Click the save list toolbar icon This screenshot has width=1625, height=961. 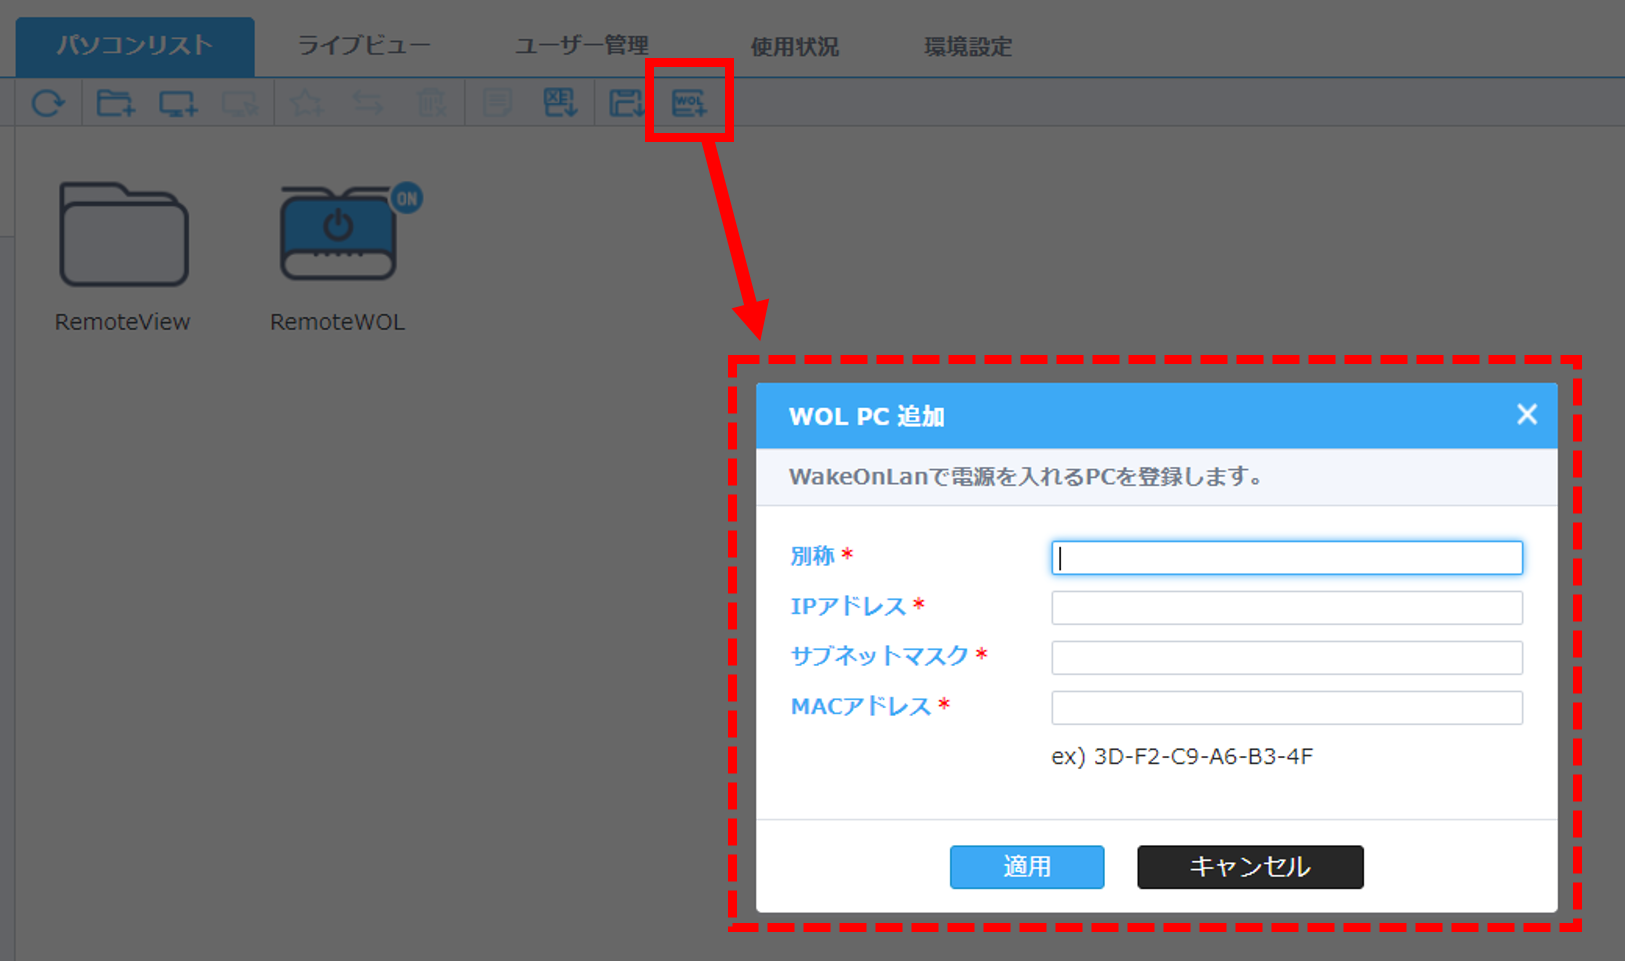(x=624, y=101)
